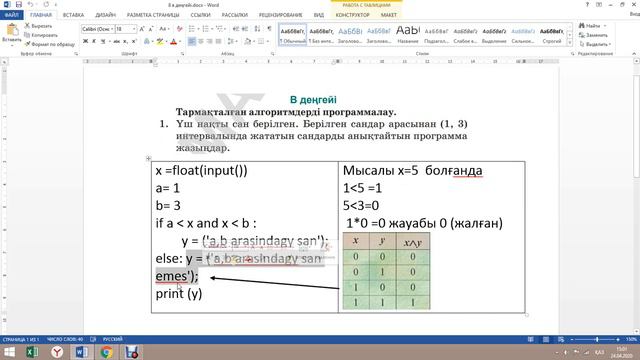Align text left
The height and width of the screenshot is (360, 640).
coord(192,41)
